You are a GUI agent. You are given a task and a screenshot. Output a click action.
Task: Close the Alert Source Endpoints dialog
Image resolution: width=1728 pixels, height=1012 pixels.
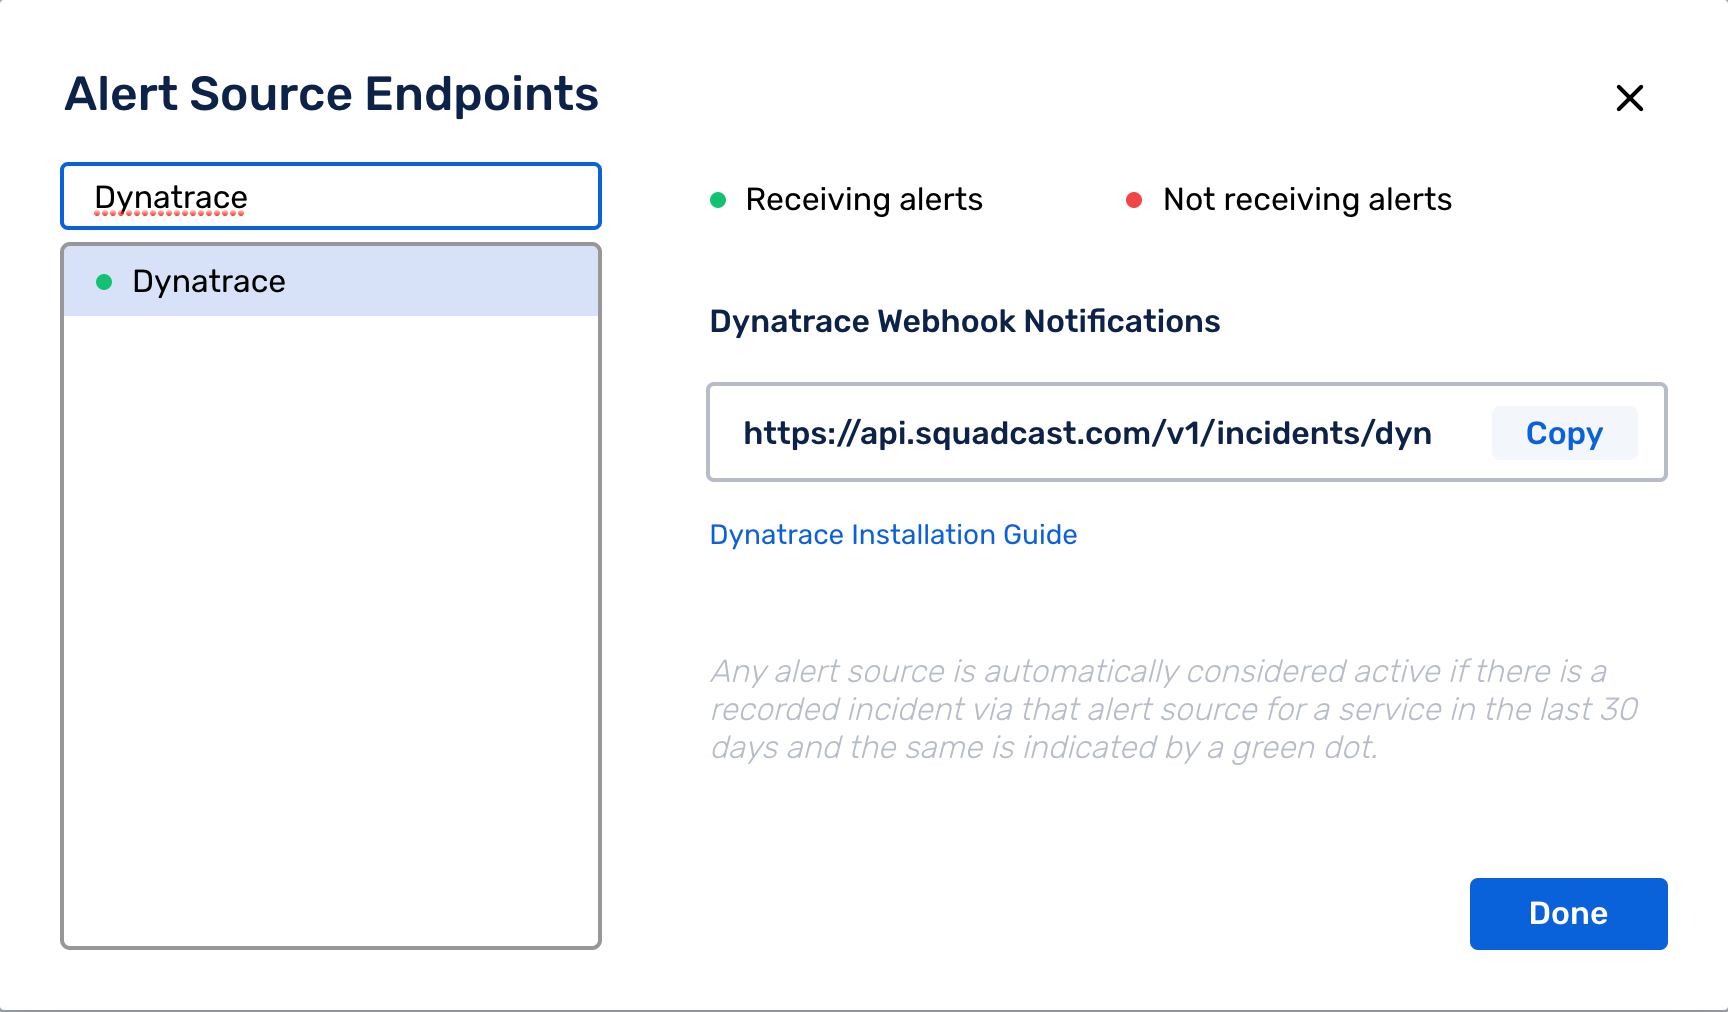coord(1630,98)
